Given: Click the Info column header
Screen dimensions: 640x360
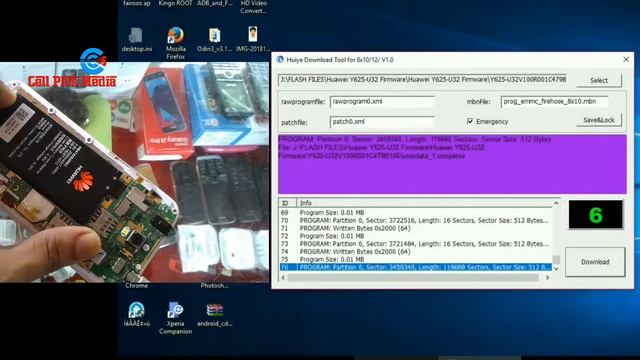Looking at the screenshot, I should (x=424, y=203).
